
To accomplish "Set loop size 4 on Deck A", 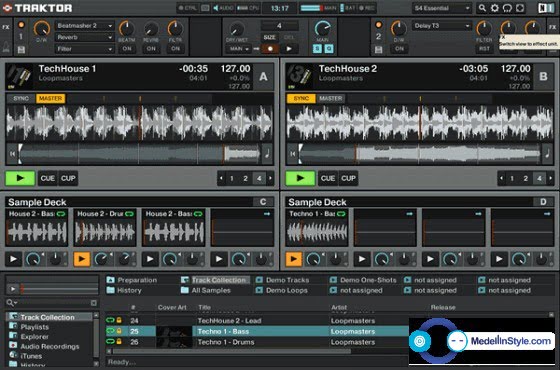I will pyautogui.click(x=259, y=178).
